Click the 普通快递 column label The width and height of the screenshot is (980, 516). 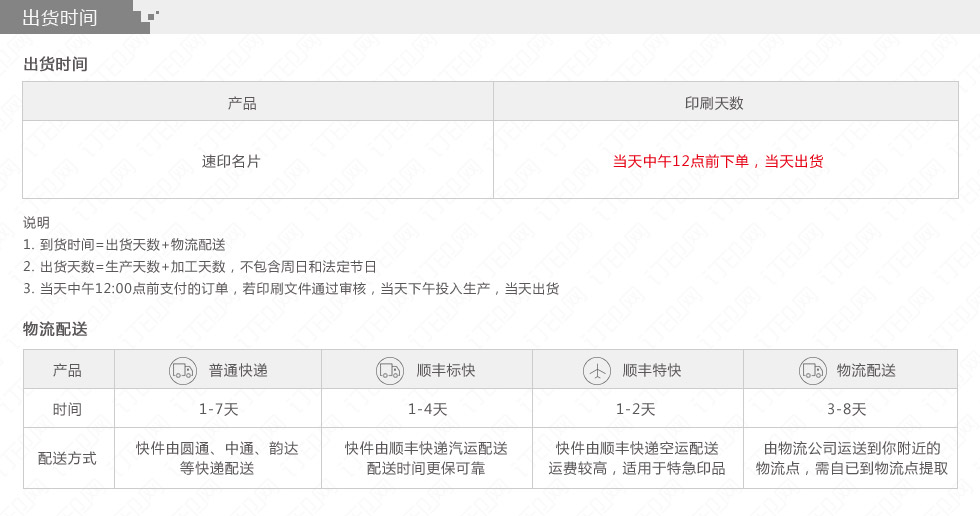238,371
